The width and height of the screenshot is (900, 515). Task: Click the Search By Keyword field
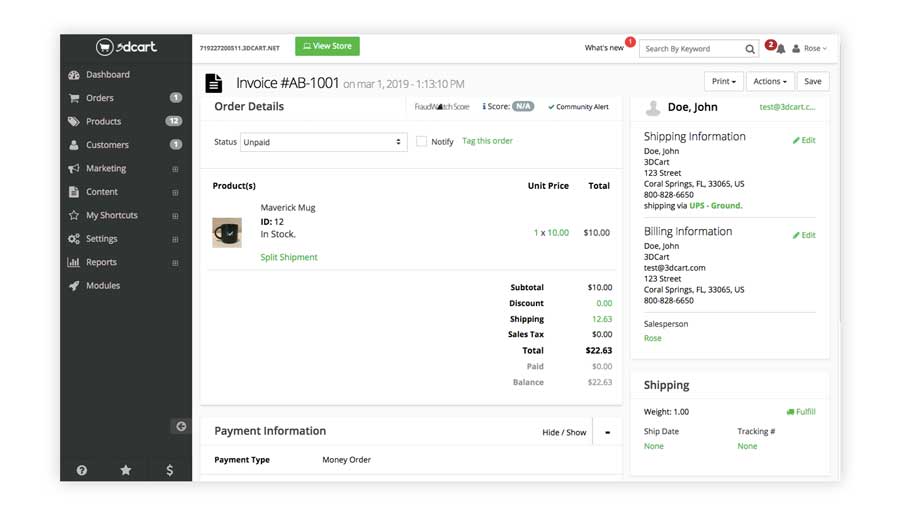pyautogui.click(x=692, y=49)
